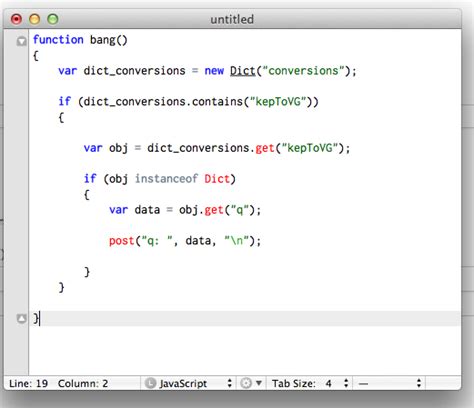Click the Column: 2 status text

(83, 384)
